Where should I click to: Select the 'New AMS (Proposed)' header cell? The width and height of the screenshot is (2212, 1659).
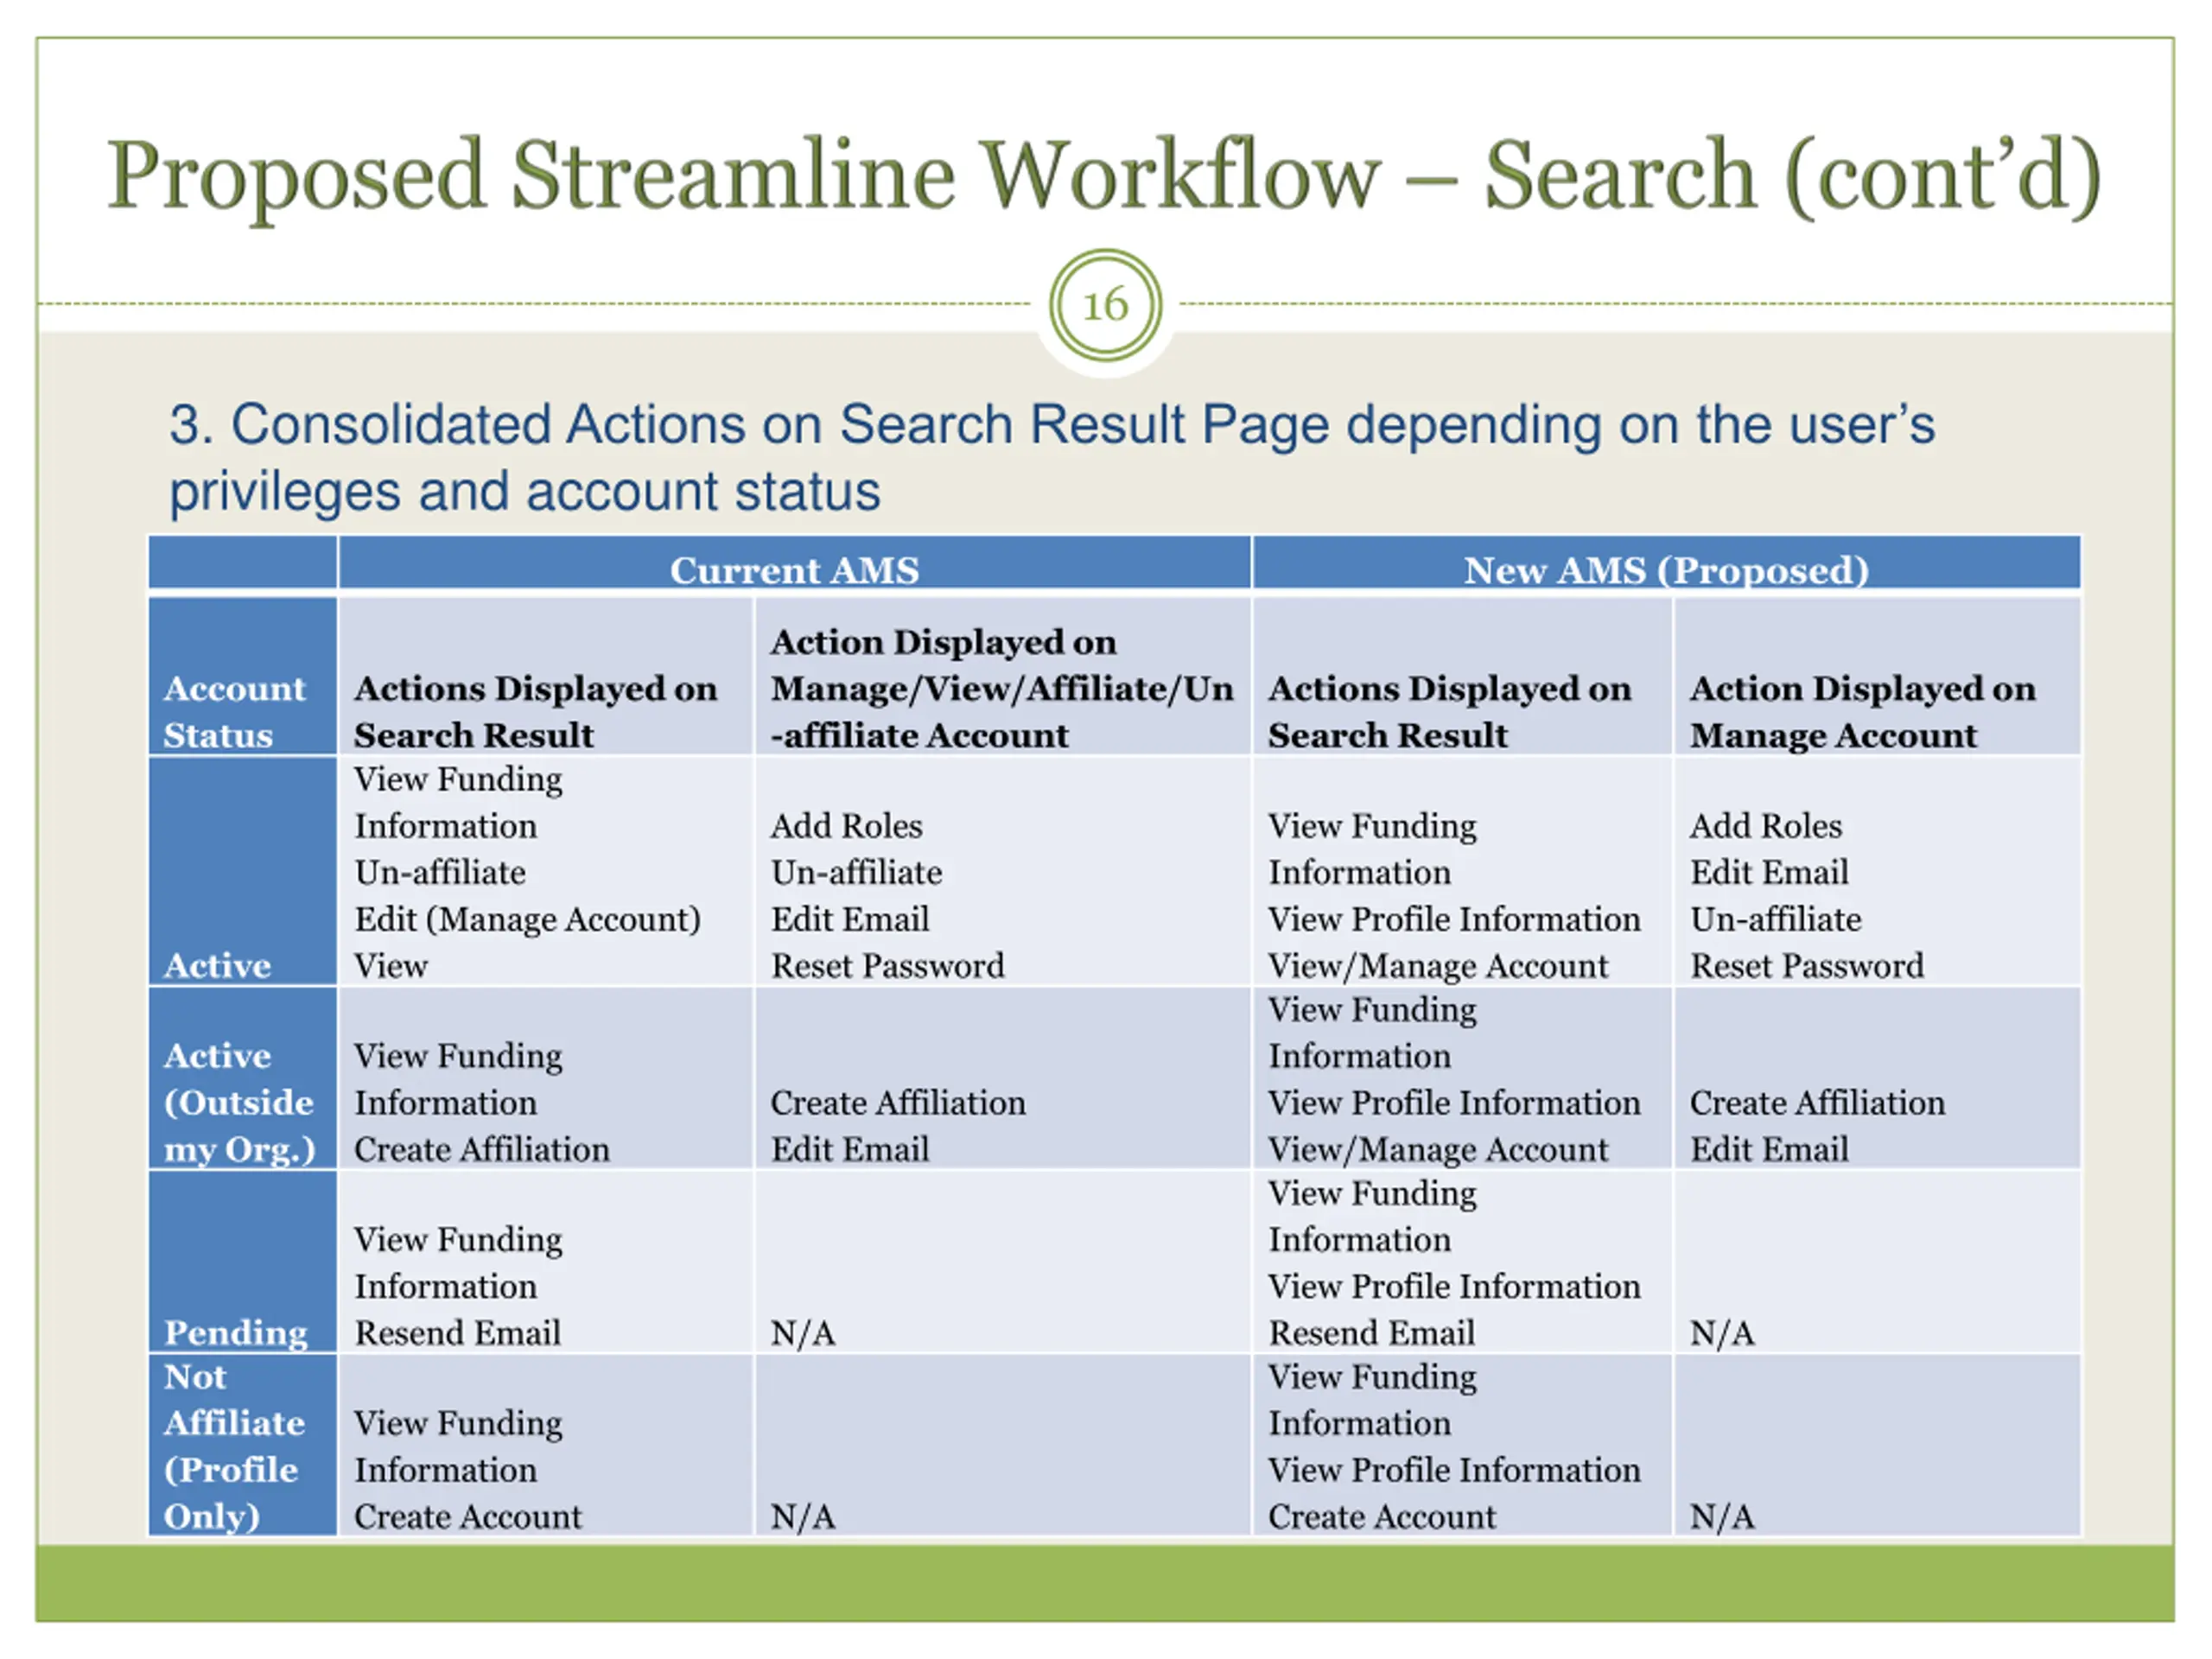[x=1665, y=570]
